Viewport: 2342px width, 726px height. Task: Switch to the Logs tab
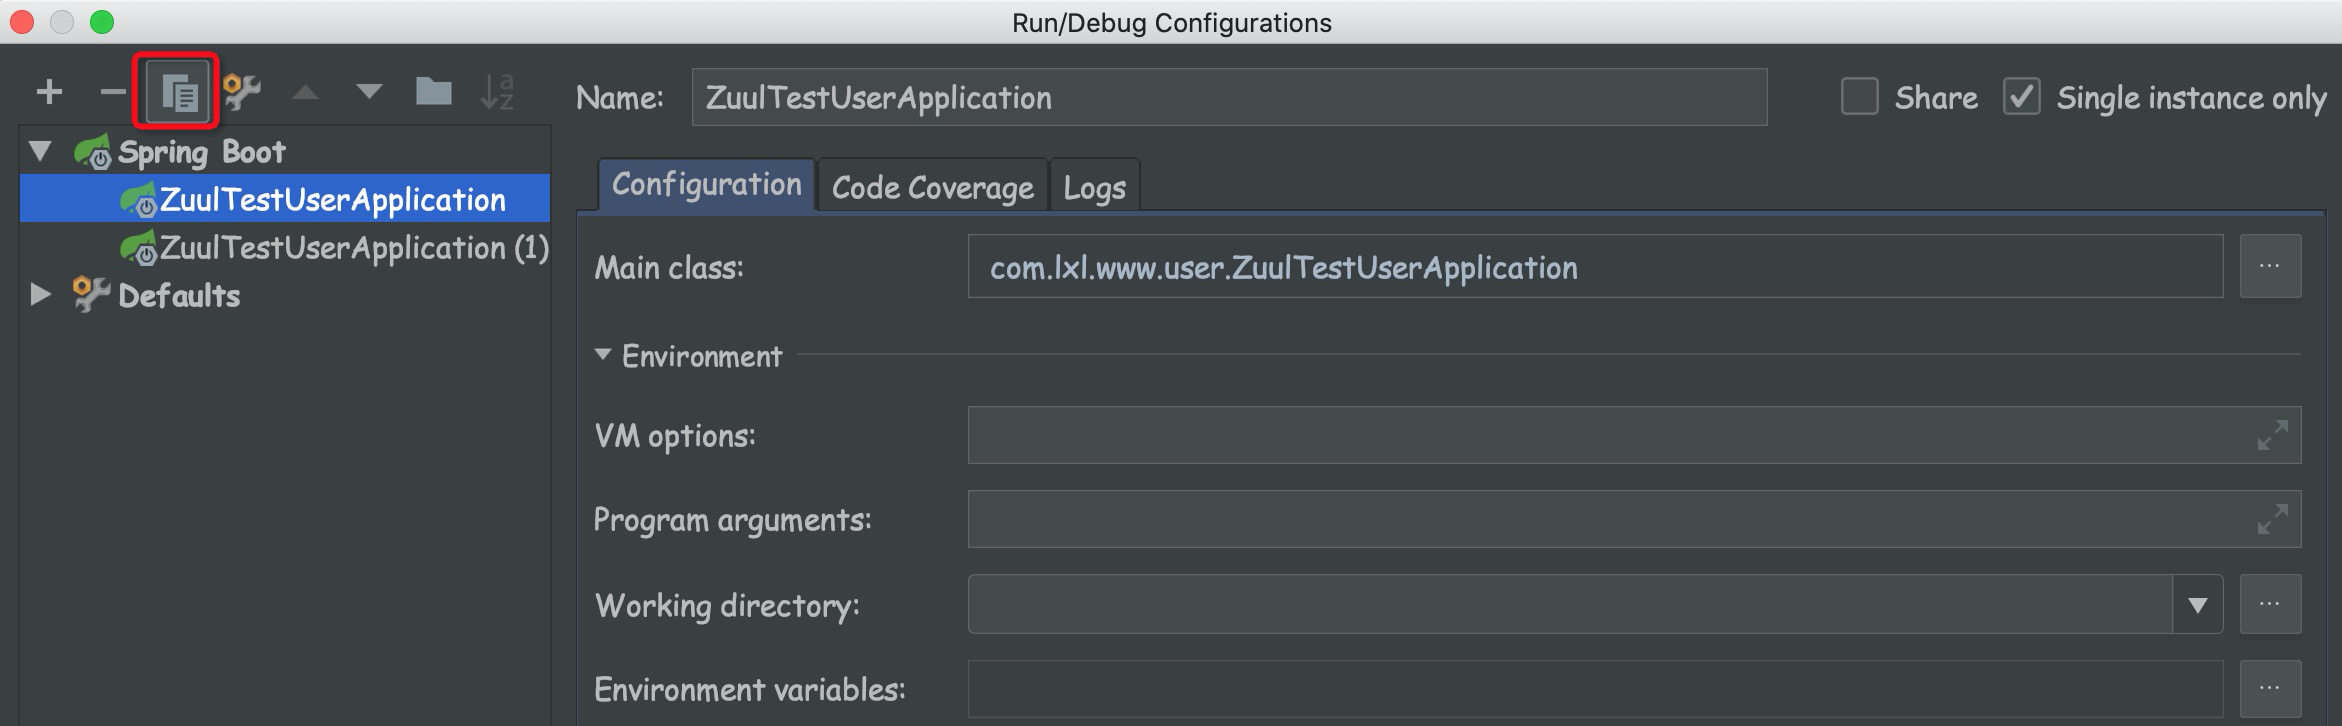tap(1094, 187)
